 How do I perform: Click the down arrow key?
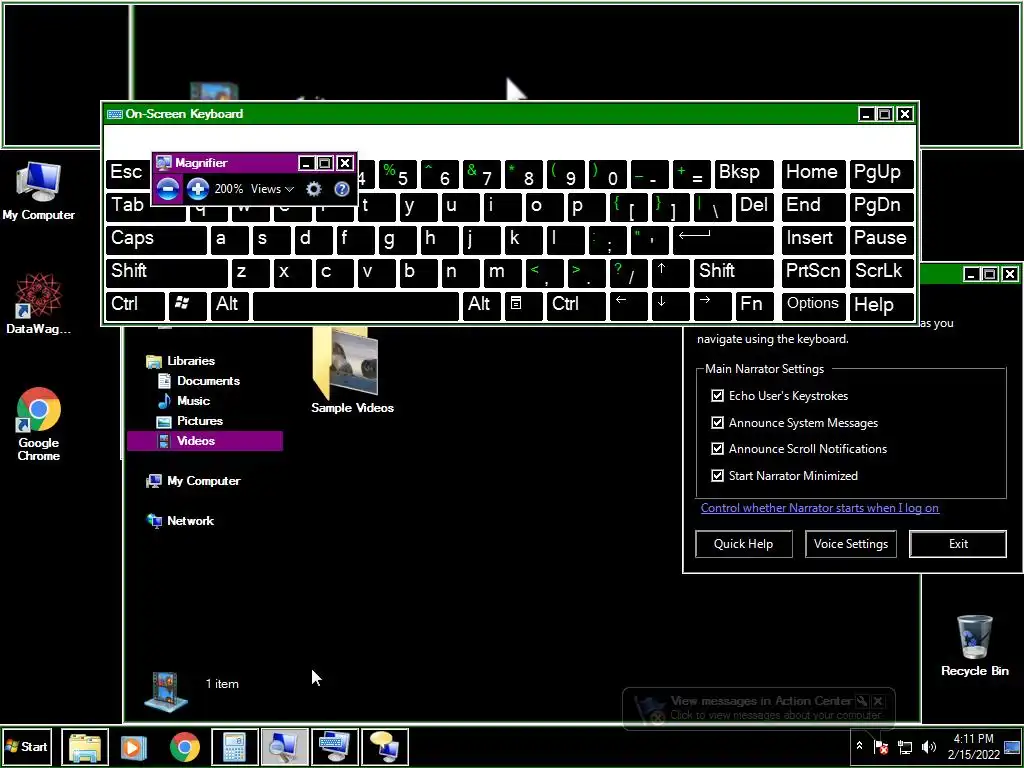pos(671,305)
